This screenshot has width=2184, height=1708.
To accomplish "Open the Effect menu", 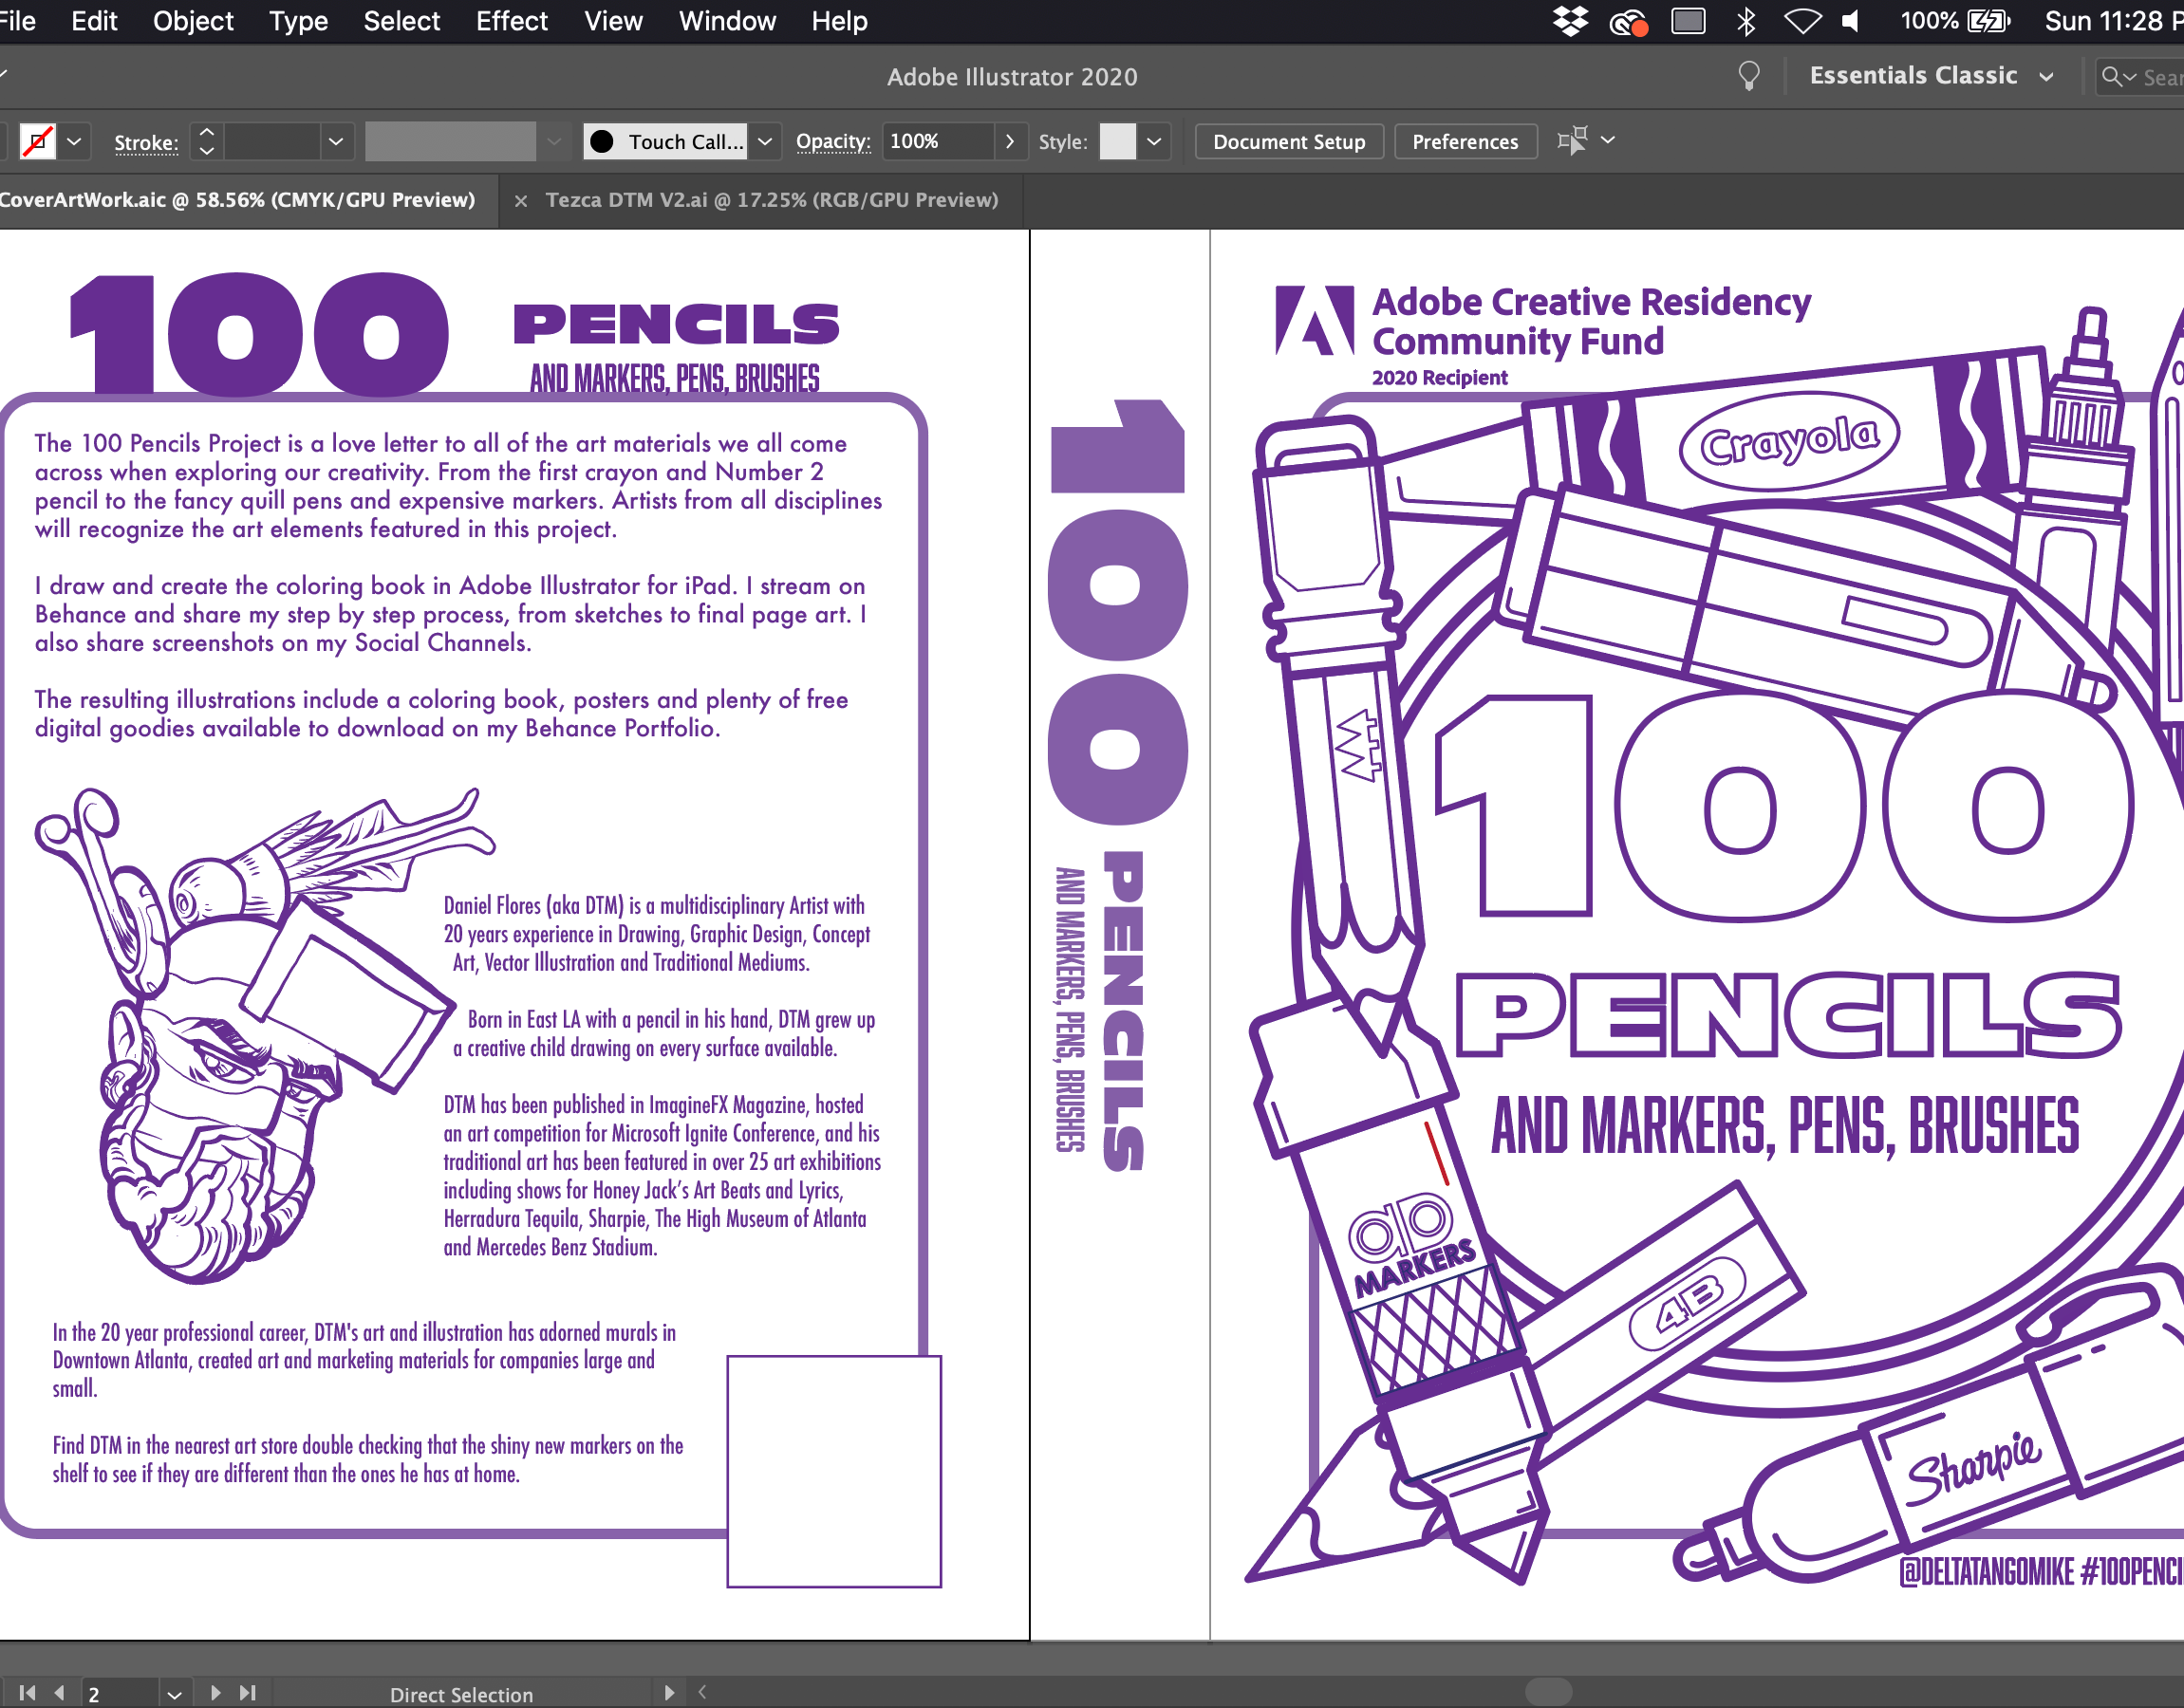I will pyautogui.click(x=511, y=21).
